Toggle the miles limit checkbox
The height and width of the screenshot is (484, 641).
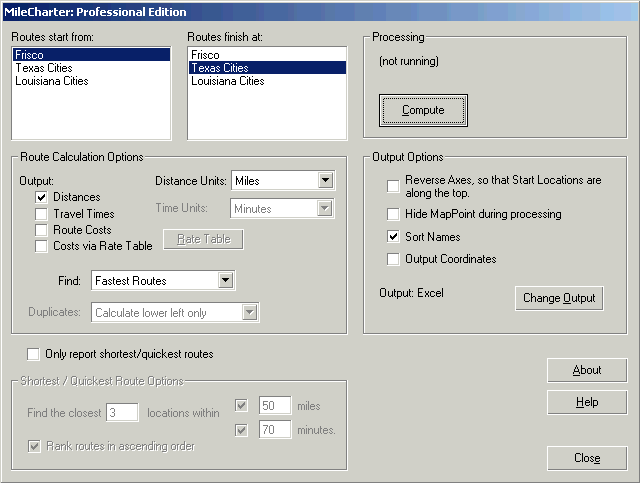[x=241, y=406]
